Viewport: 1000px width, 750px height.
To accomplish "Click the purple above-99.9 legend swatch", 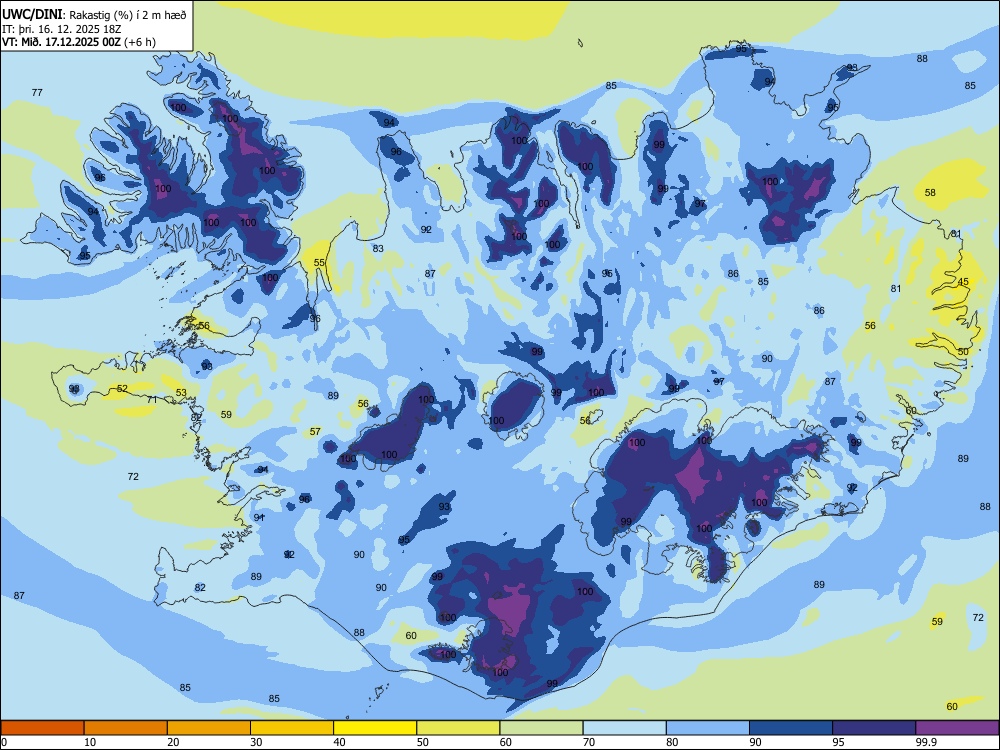I will coord(957,728).
